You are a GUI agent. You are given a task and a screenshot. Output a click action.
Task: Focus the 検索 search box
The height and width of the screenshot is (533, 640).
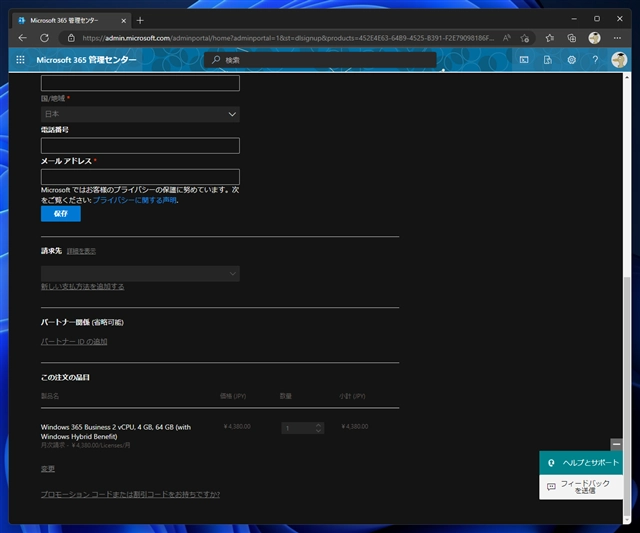(x=320, y=60)
